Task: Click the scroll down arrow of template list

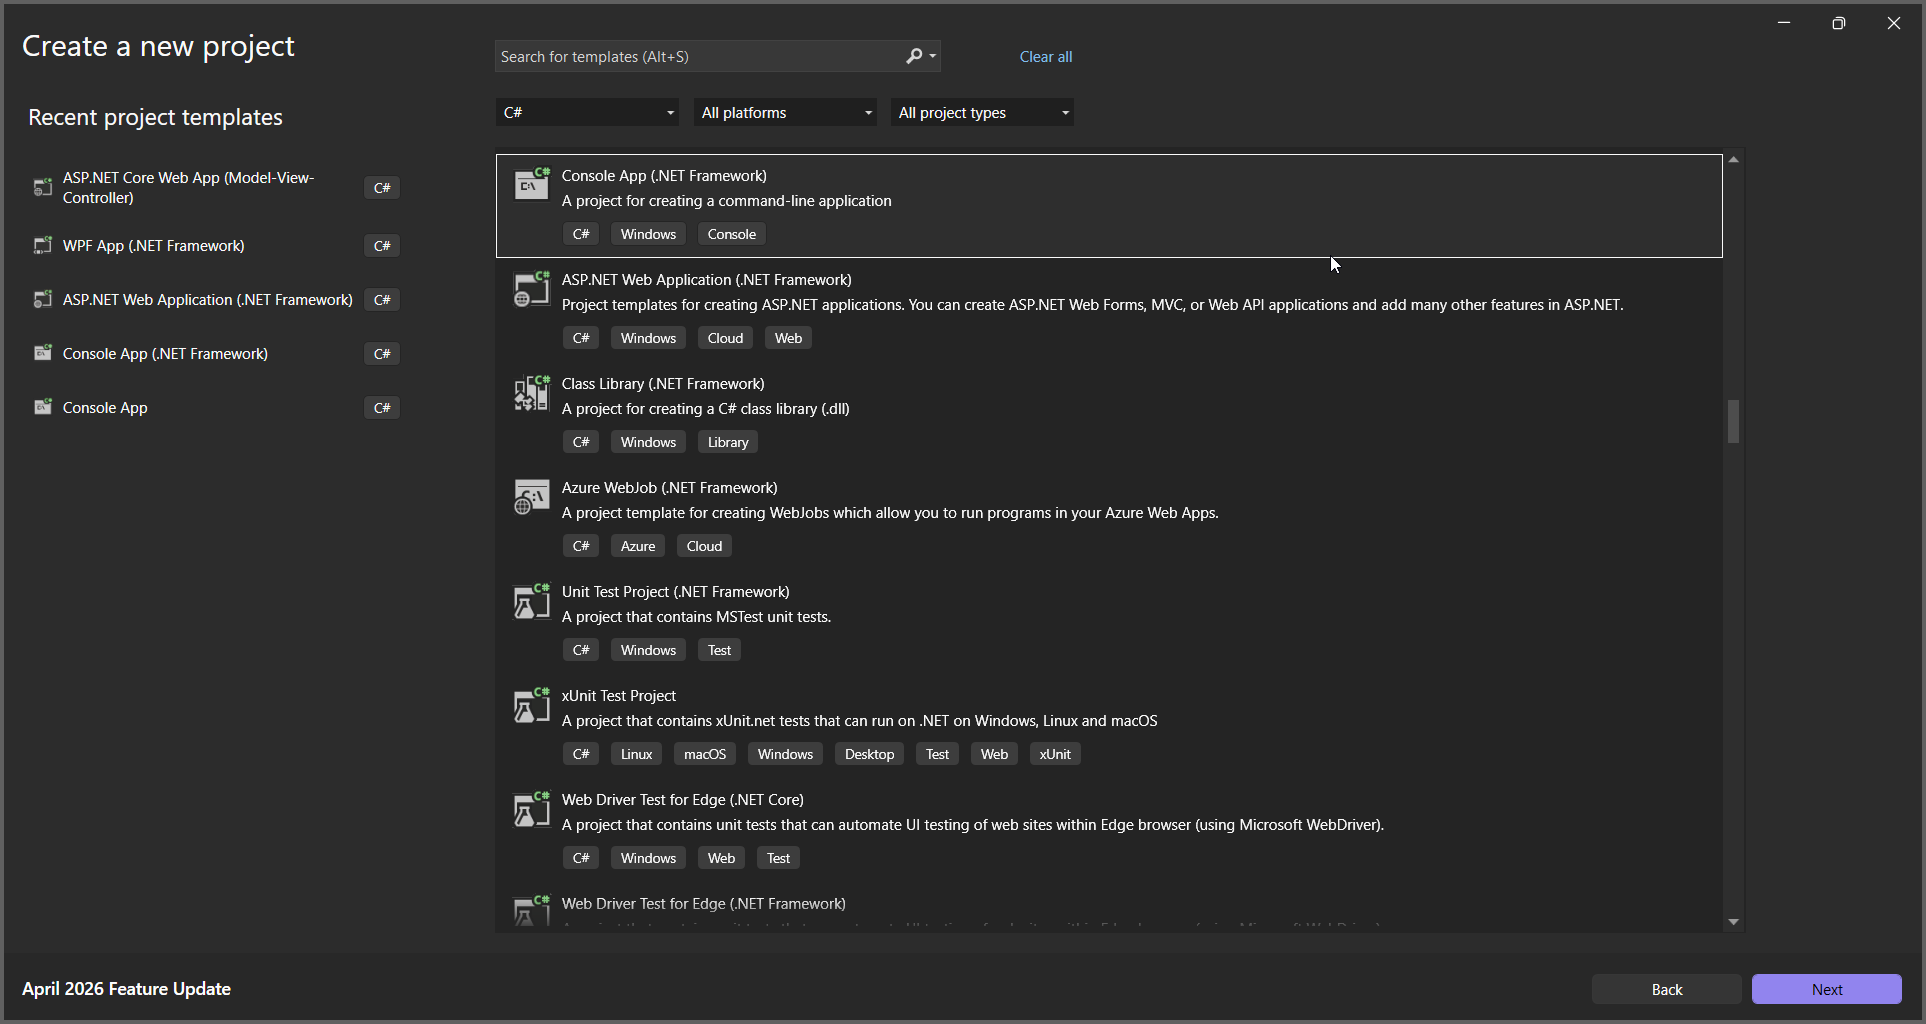Action: click(x=1733, y=922)
